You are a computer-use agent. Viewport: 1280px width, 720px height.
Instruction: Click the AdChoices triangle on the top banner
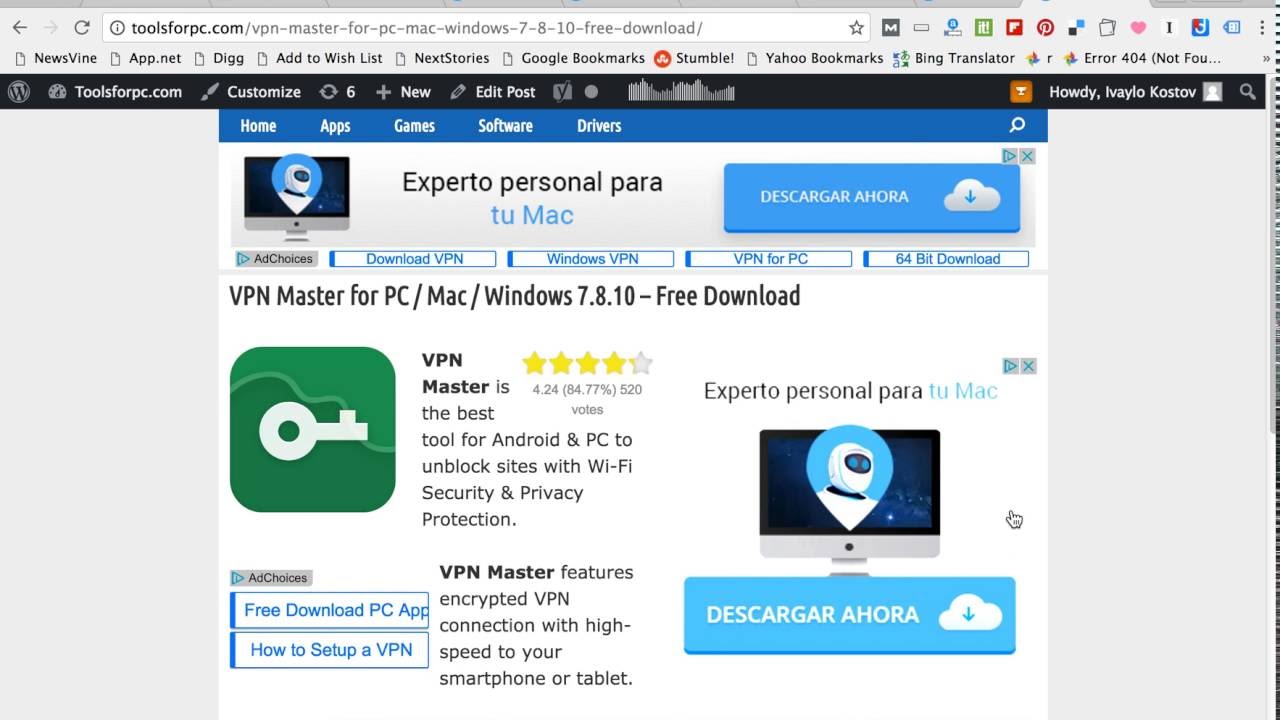(x=1010, y=156)
